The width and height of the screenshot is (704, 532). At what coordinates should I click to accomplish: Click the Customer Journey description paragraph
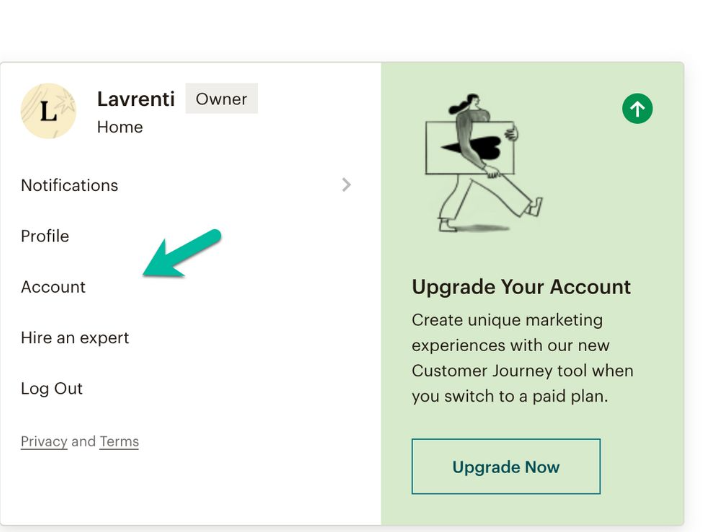tap(523, 358)
